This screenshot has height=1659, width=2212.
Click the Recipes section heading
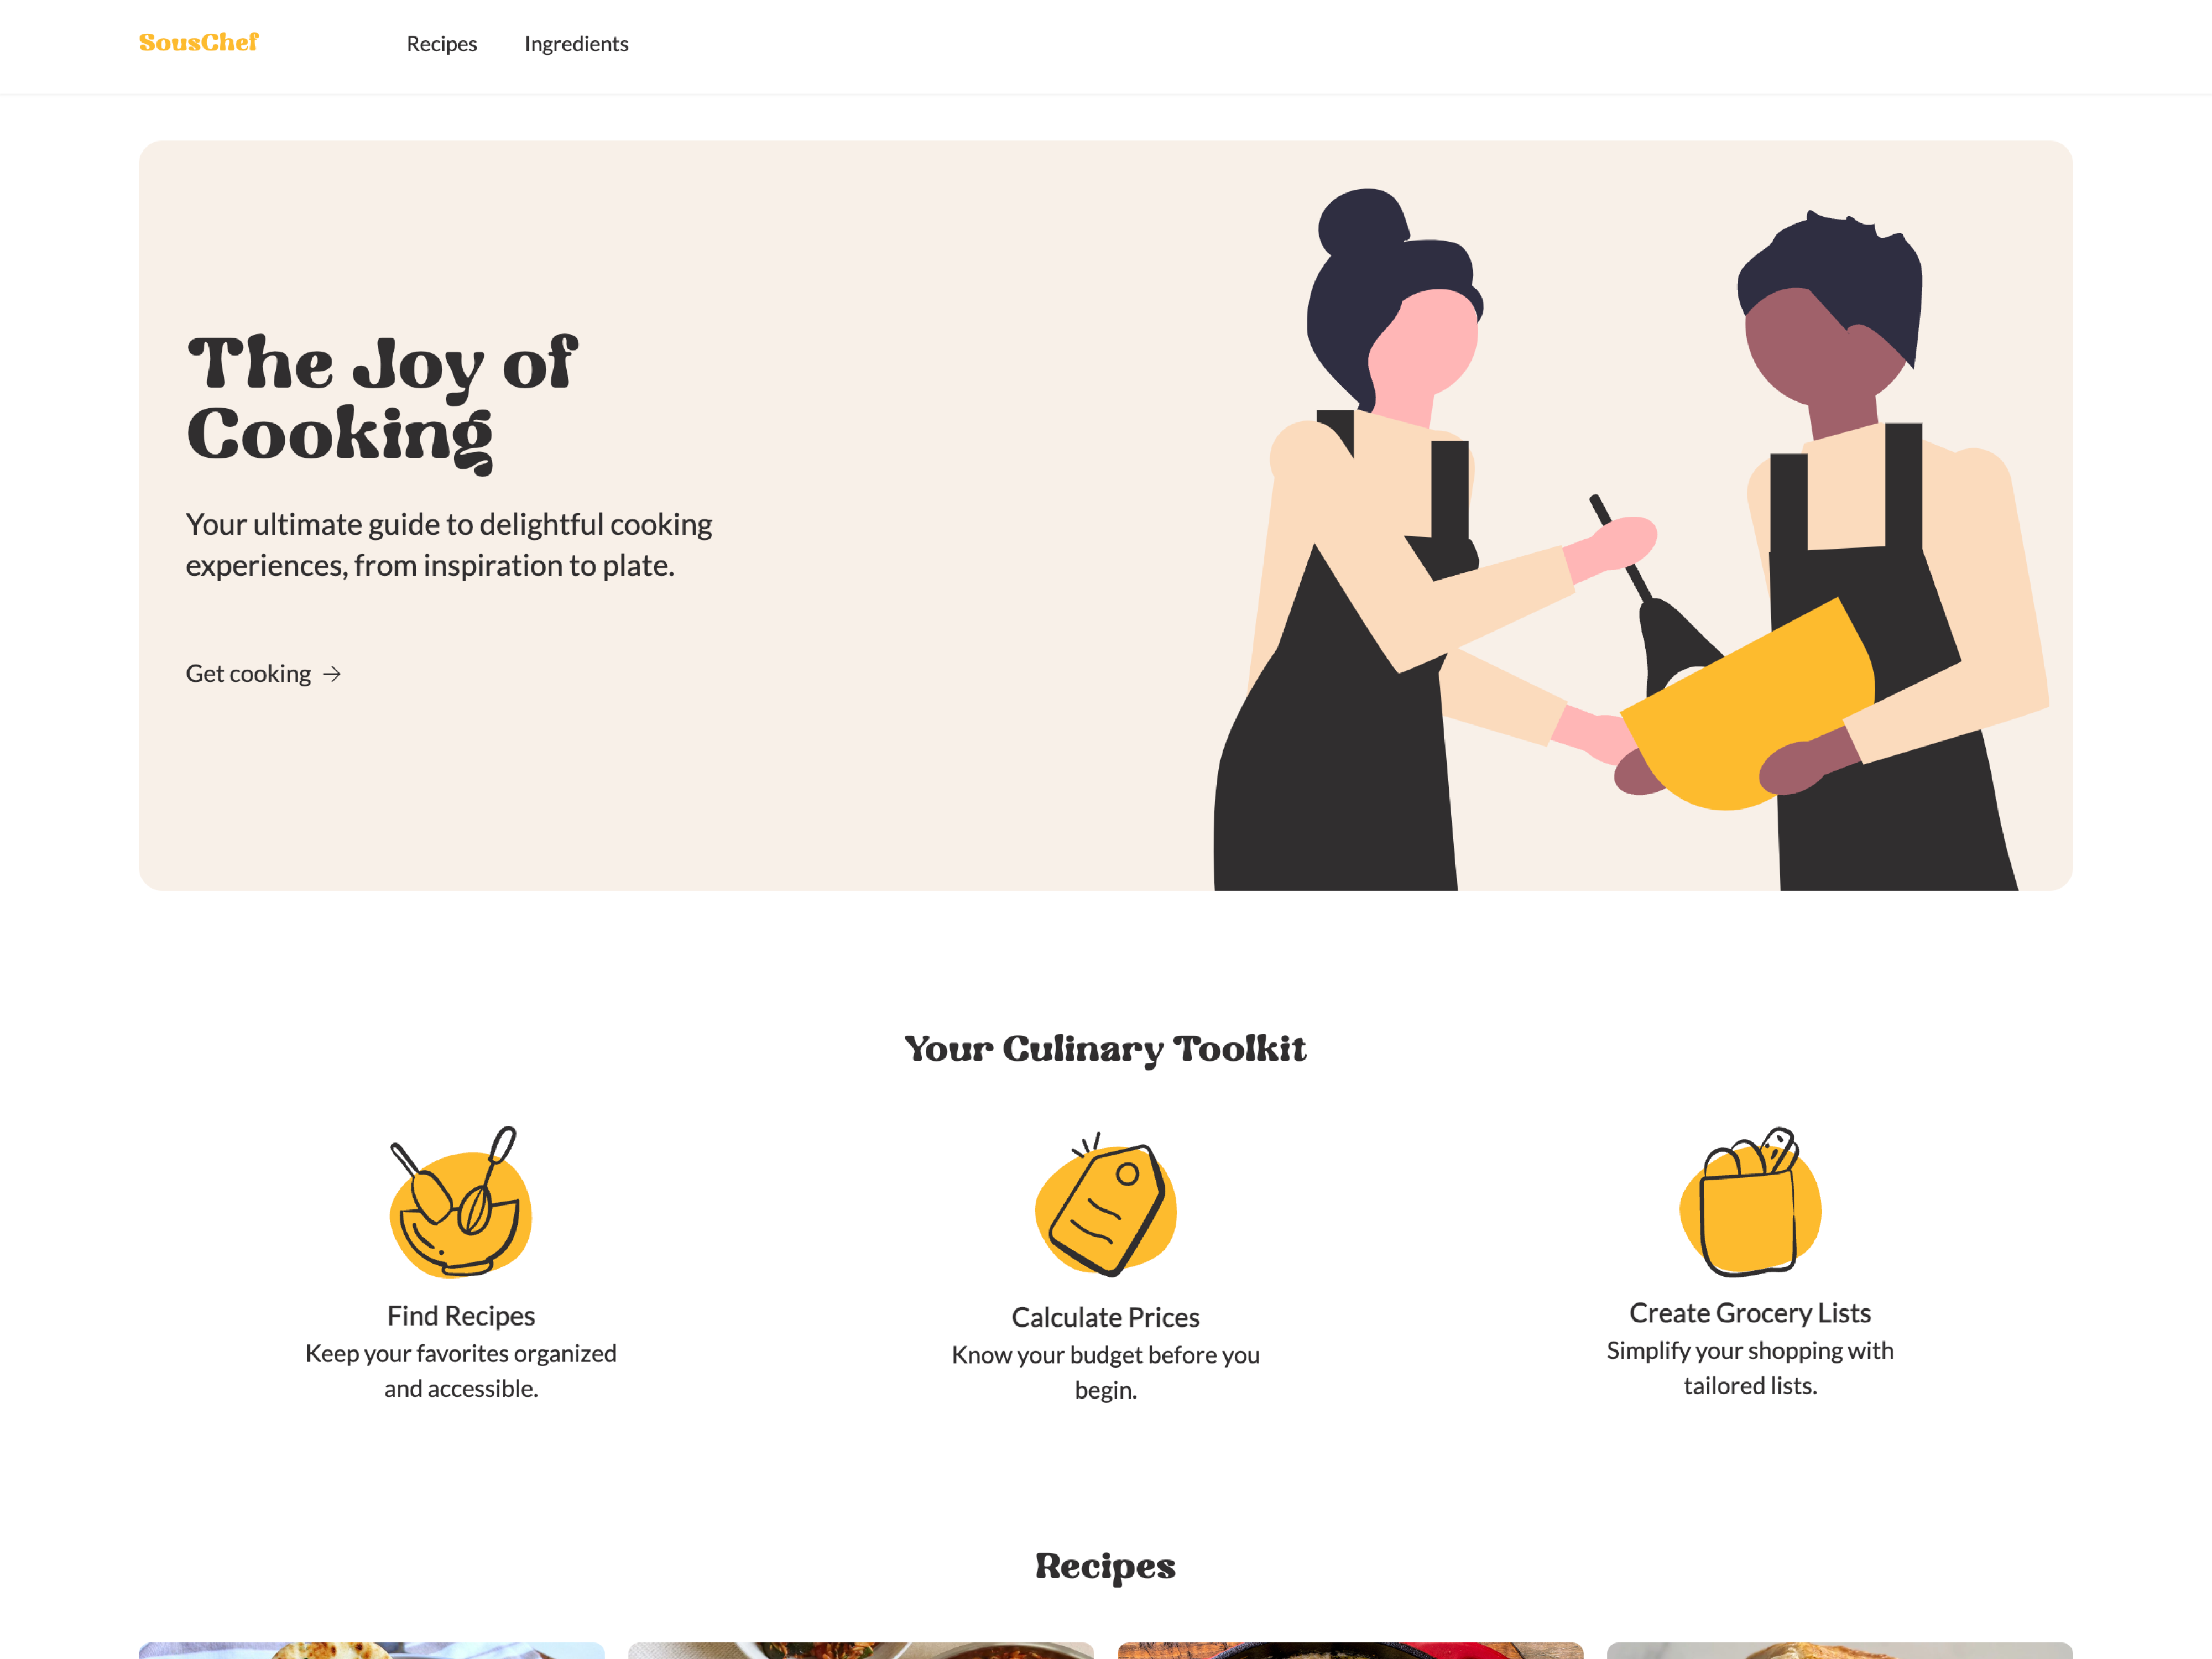pyautogui.click(x=1106, y=1566)
